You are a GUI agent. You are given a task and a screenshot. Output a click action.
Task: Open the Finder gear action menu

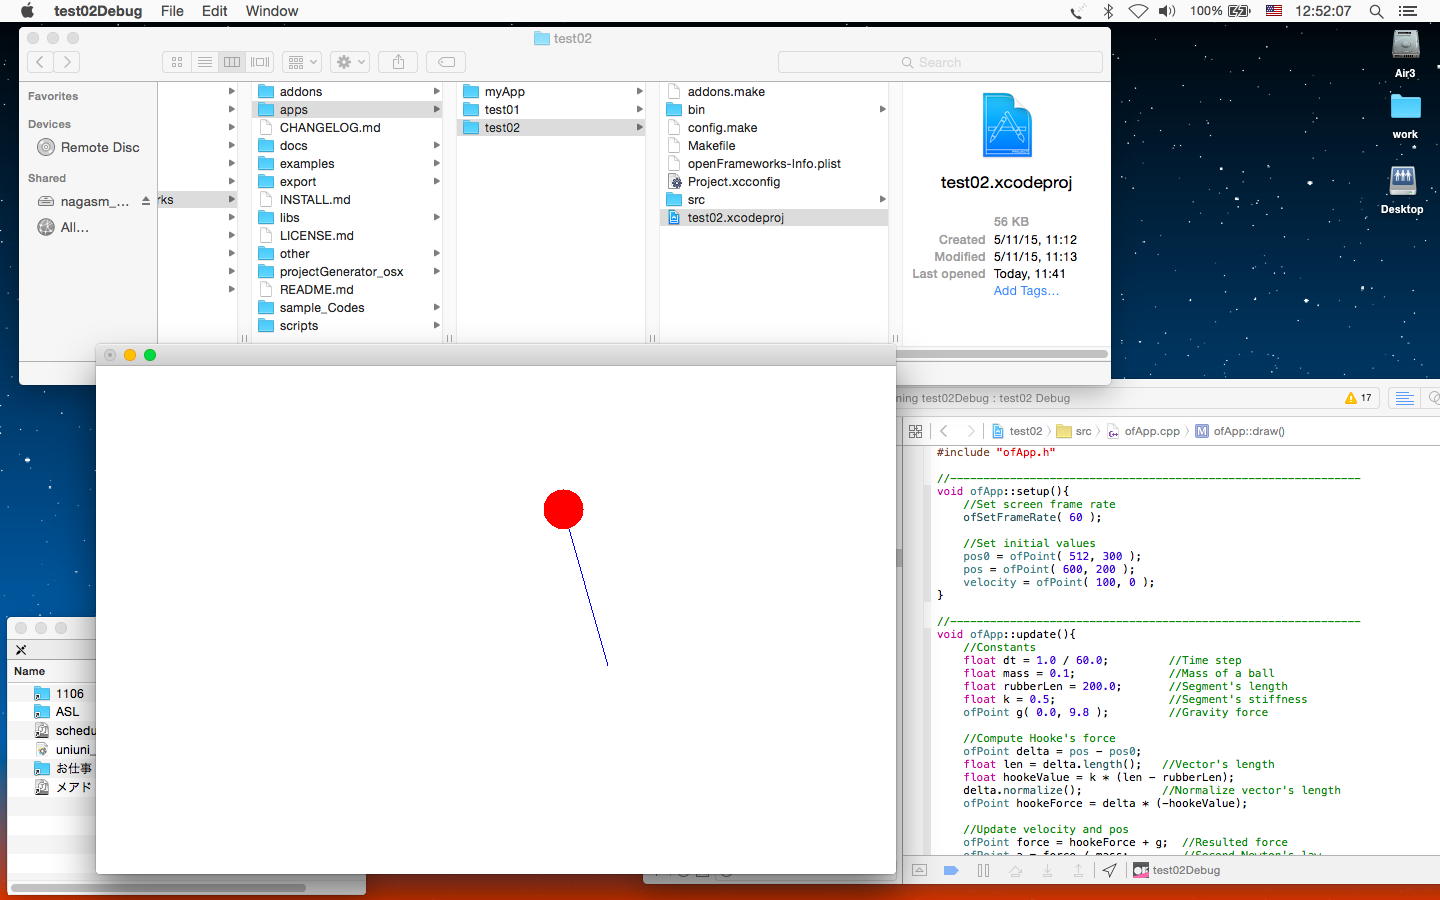(x=350, y=62)
